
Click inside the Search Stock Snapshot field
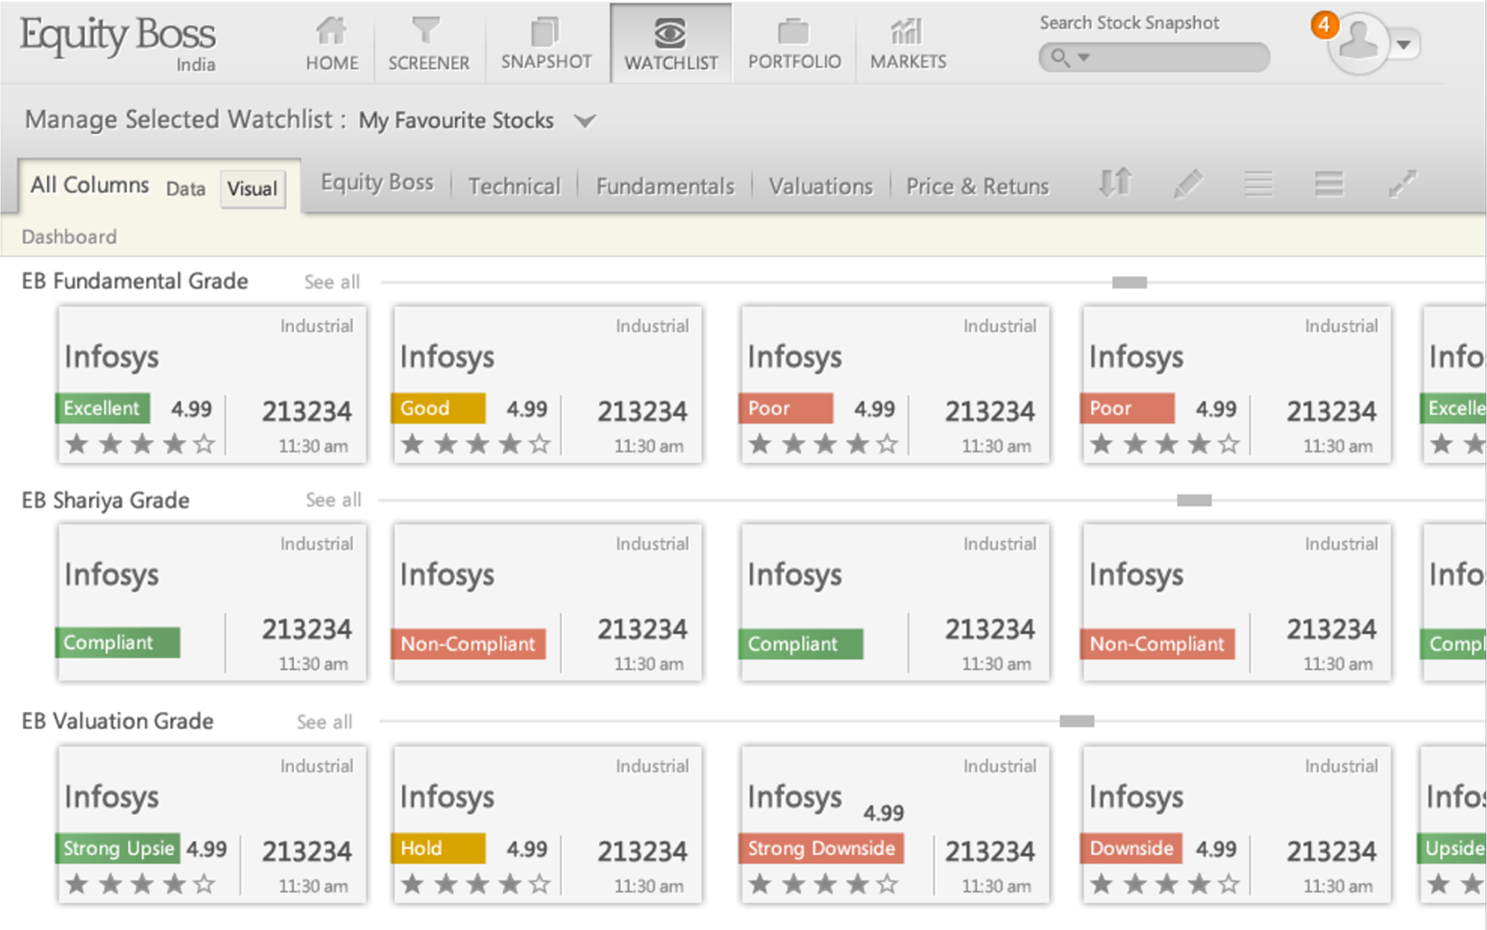tap(1154, 58)
